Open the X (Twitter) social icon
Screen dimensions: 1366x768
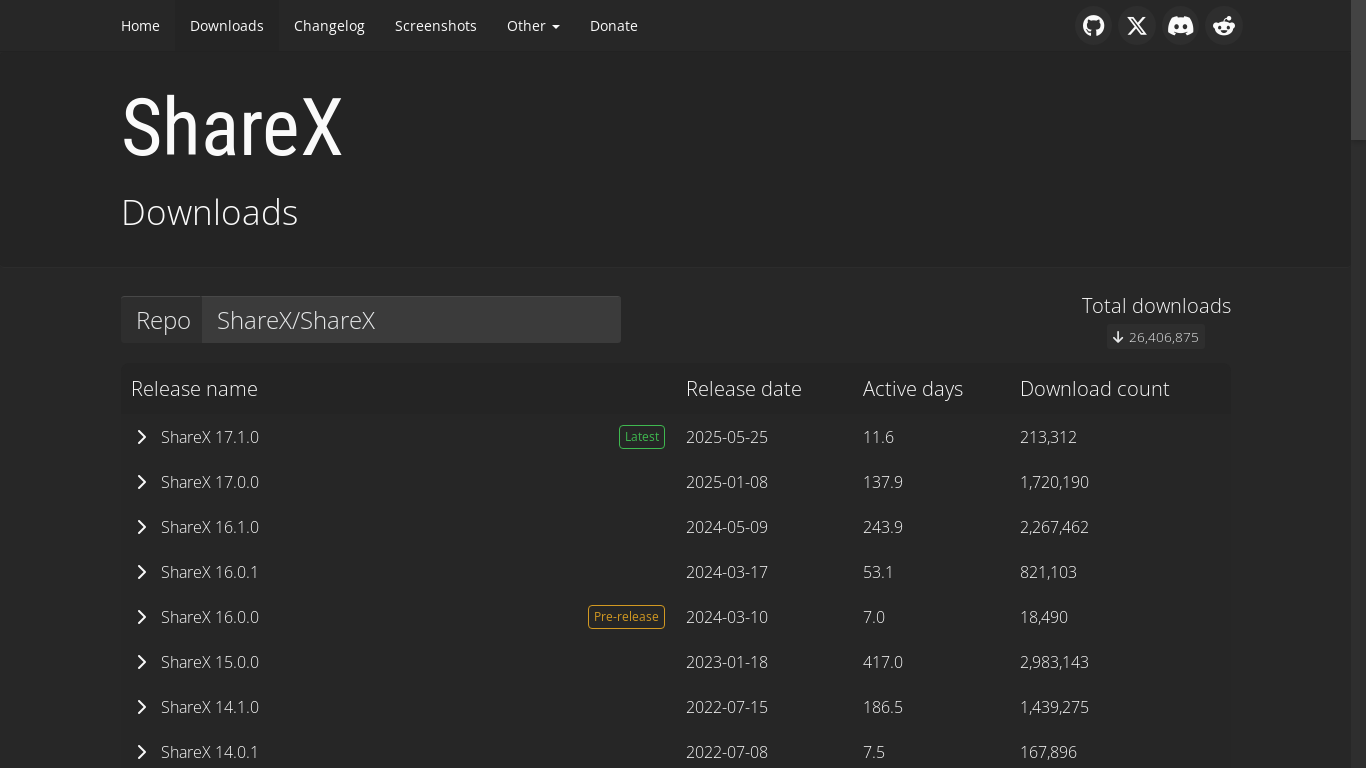[1137, 26]
